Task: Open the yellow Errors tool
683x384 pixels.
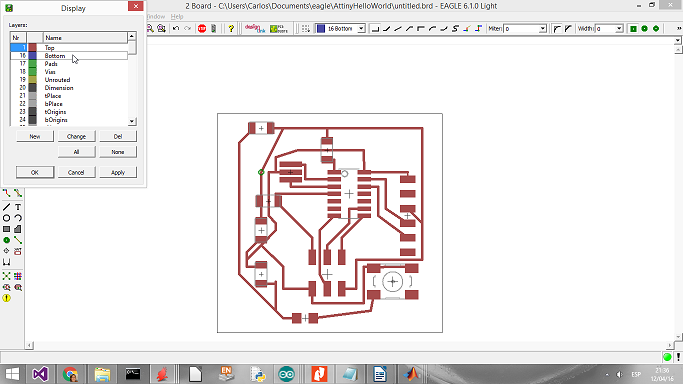Action: pyautogui.click(x=6, y=298)
